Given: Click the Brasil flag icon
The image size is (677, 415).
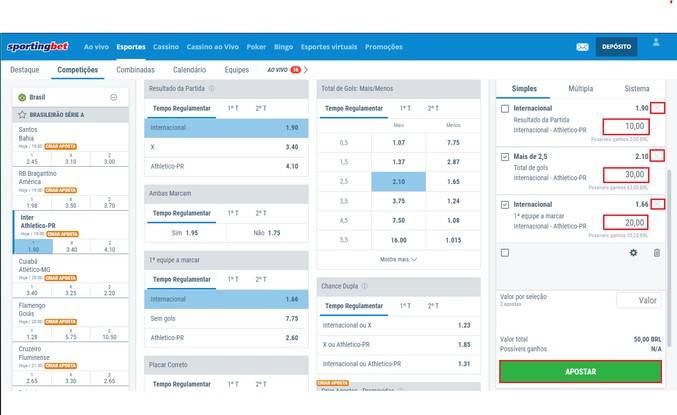Looking at the screenshot, I should (22, 97).
